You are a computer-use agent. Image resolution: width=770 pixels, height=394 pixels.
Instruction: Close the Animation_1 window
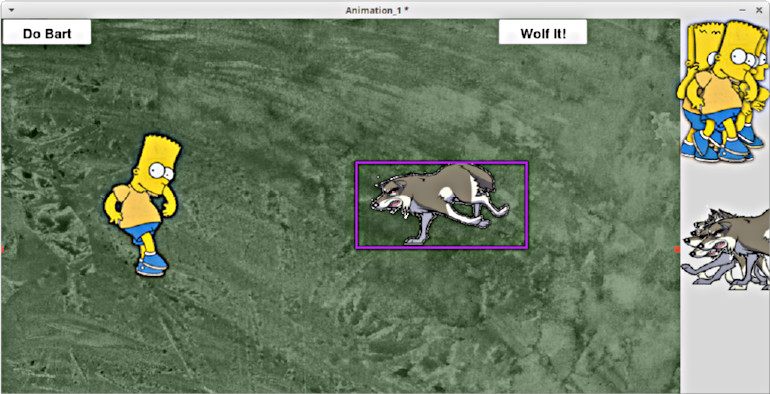point(758,10)
